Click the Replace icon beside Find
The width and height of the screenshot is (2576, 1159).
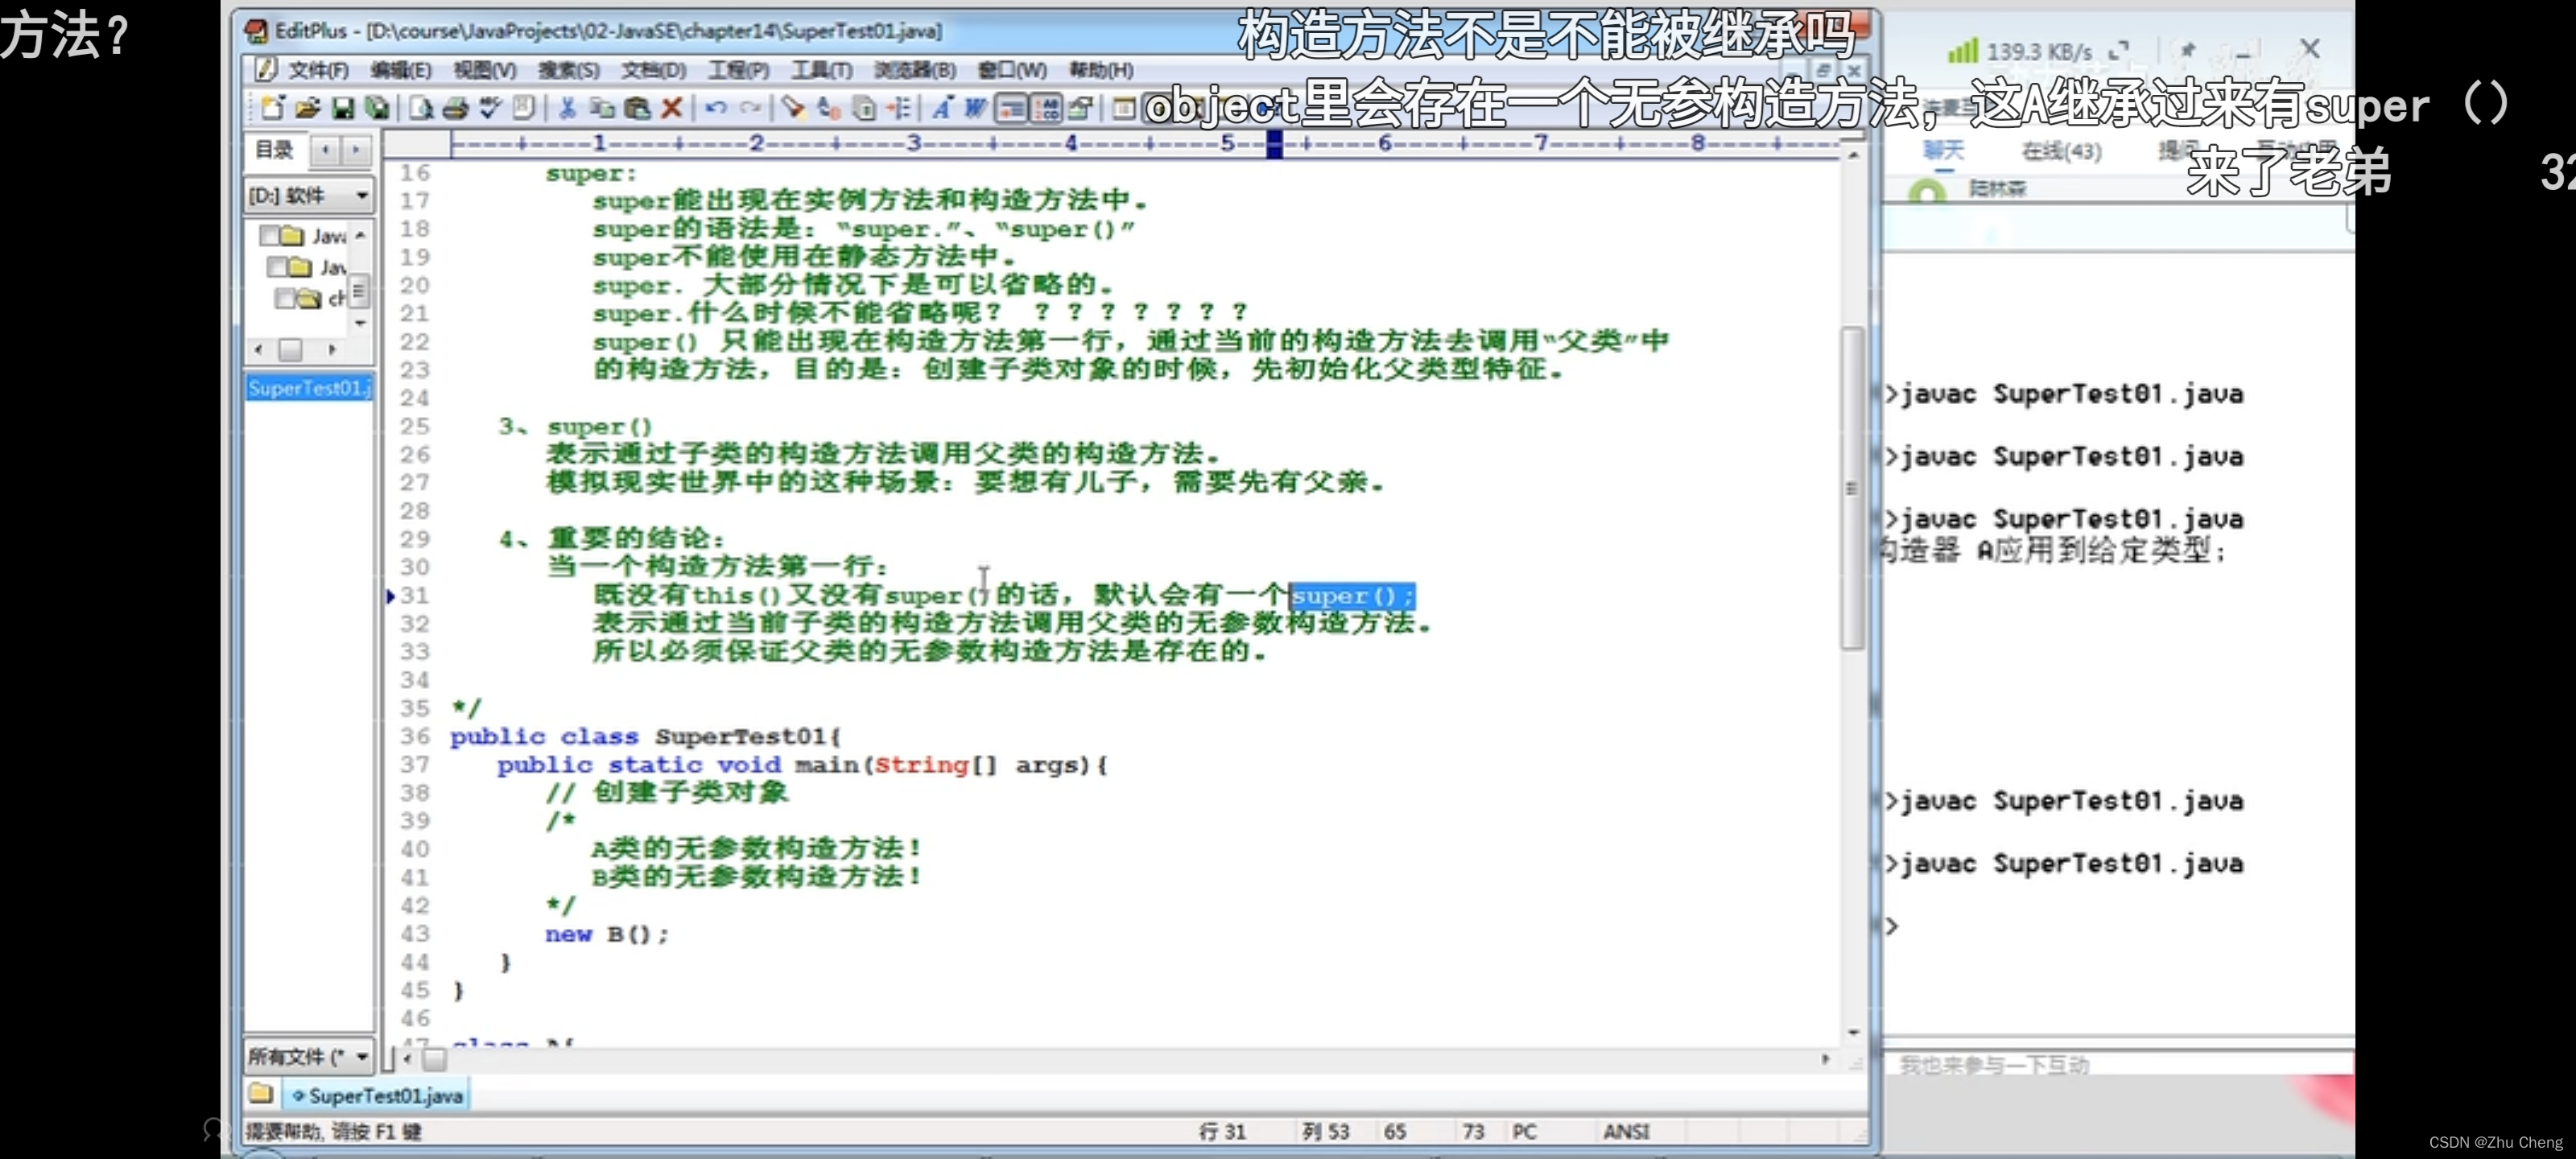tap(828, 107)
